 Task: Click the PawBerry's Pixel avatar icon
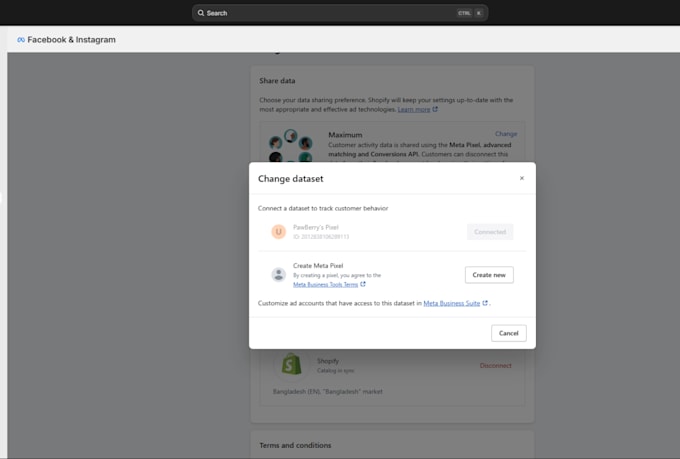278,232
